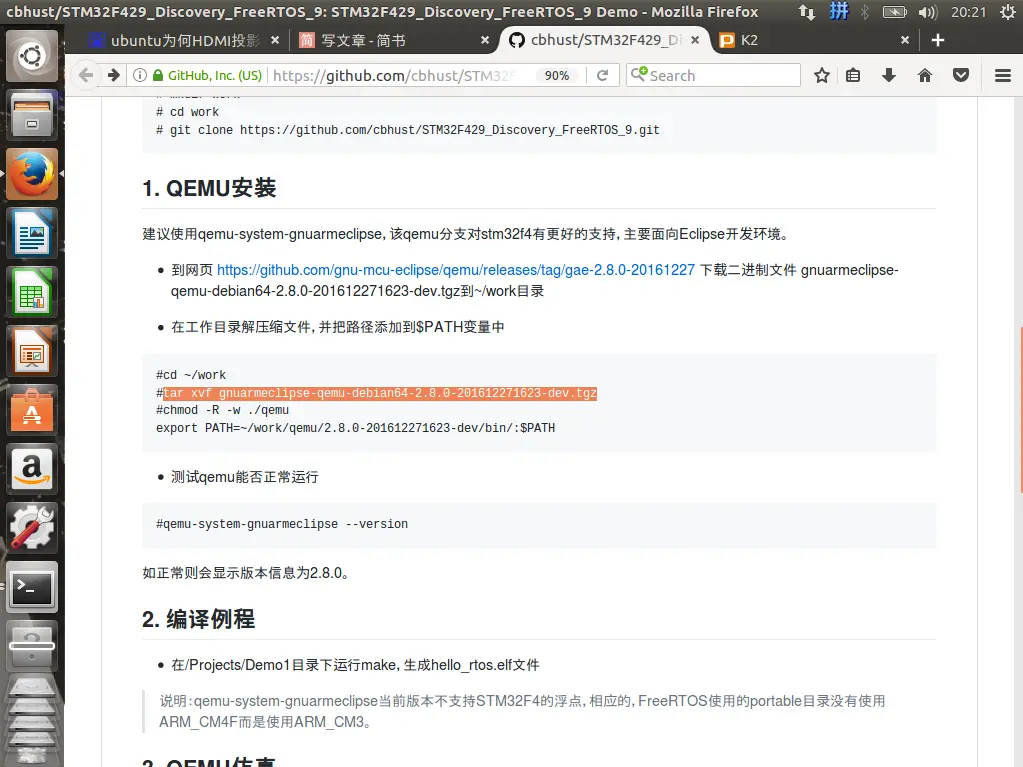
Task: Open network indicator in top panel
Action: click(806, 12)
